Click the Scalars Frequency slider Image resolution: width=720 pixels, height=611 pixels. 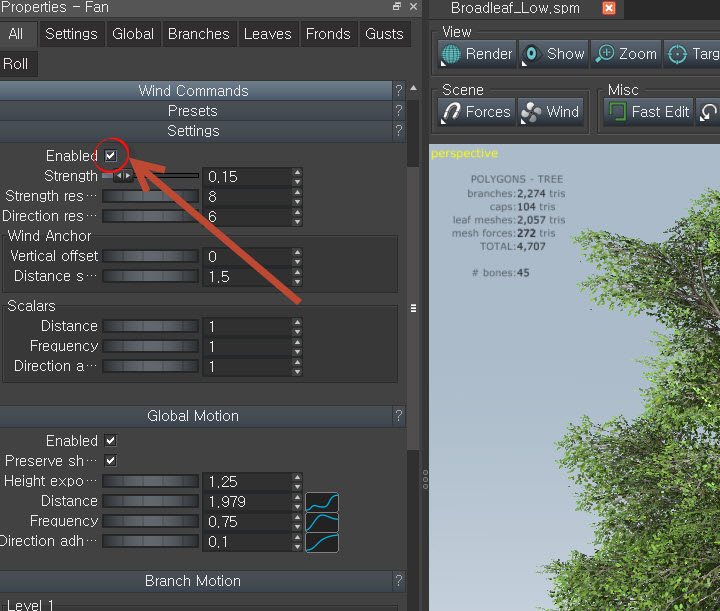click(x=150, y=346)
